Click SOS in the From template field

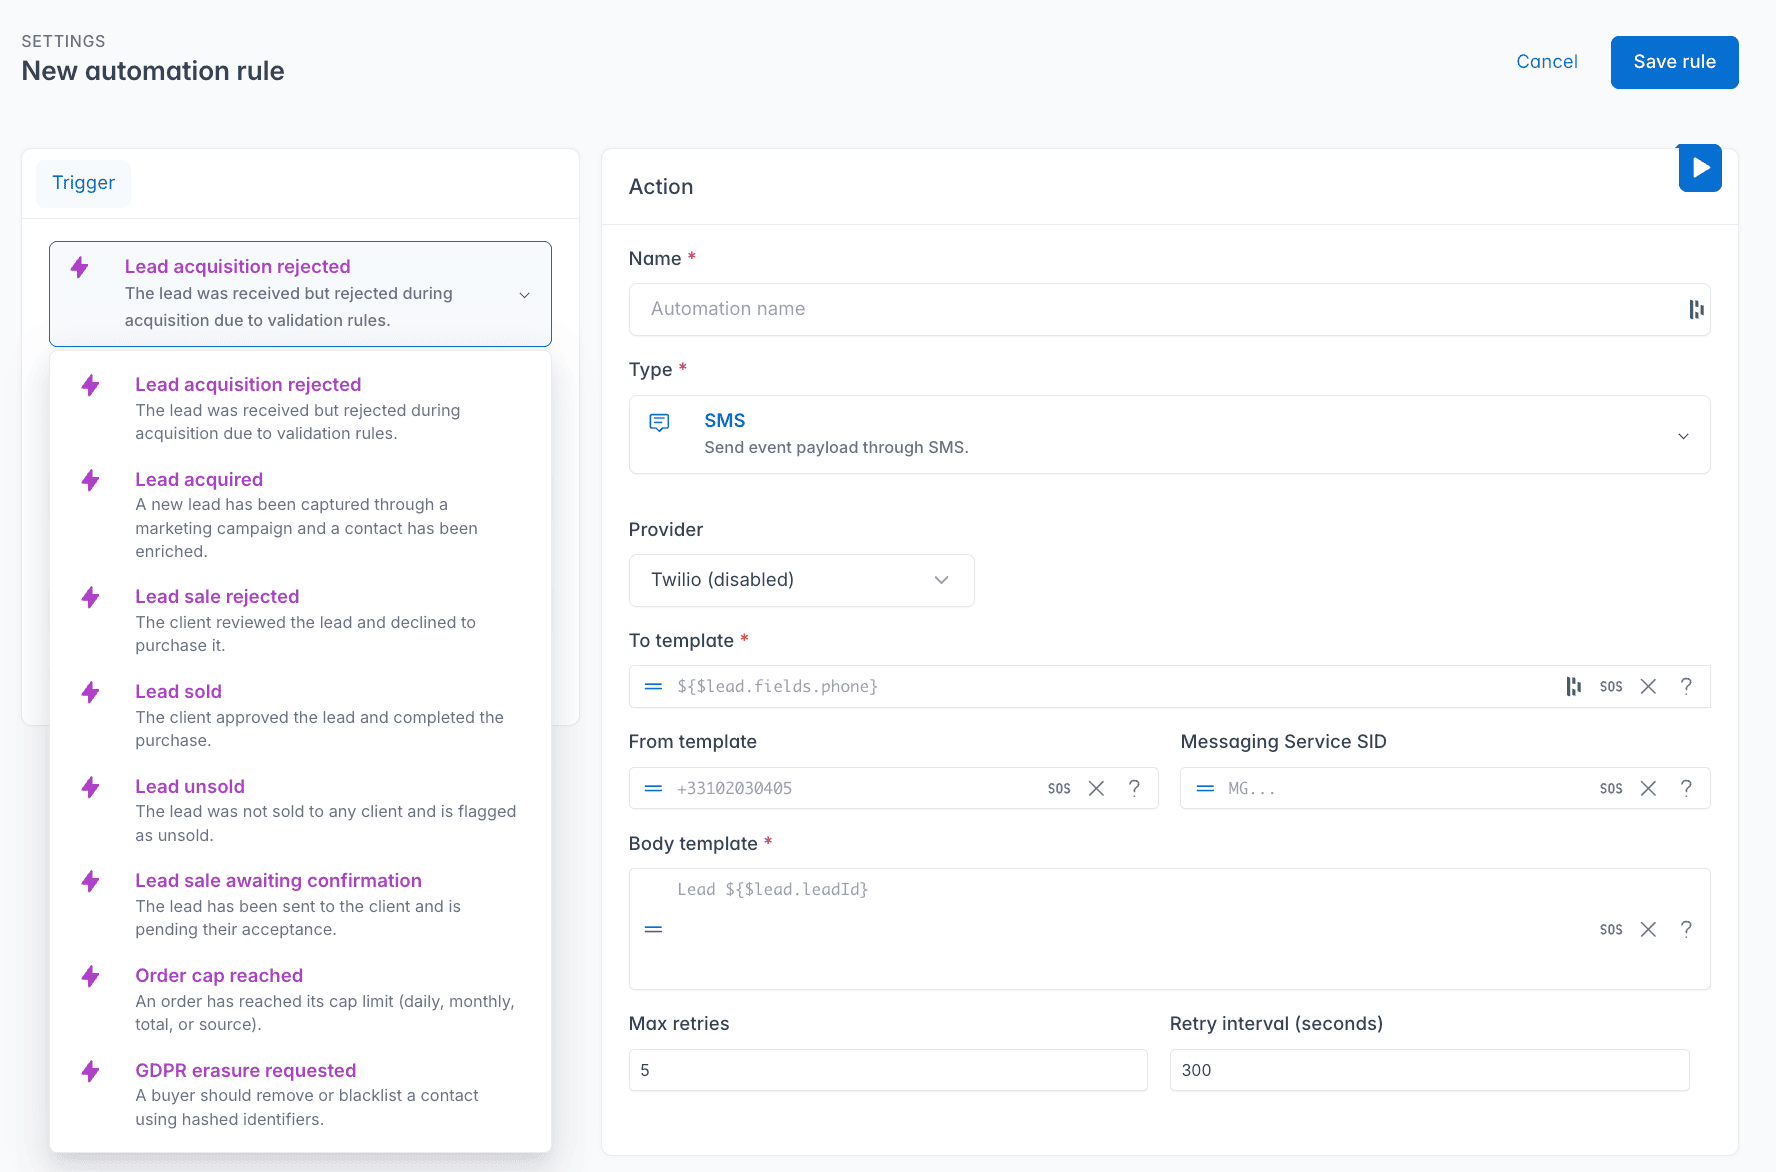pos(1059,788)
